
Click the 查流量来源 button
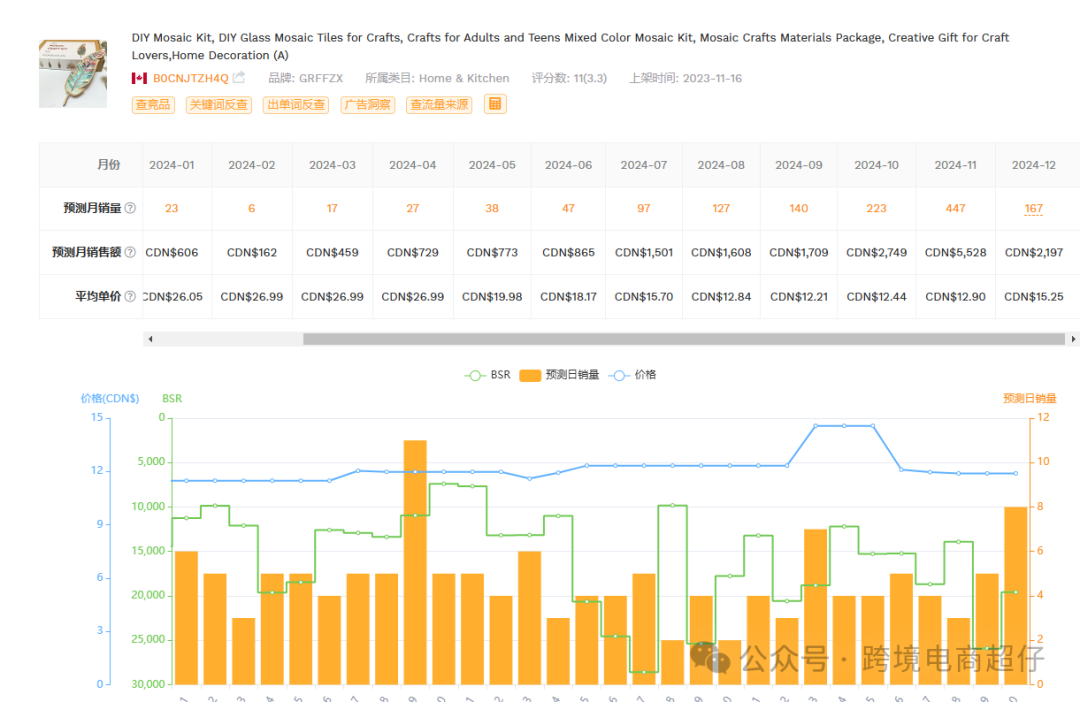(439, 104)
